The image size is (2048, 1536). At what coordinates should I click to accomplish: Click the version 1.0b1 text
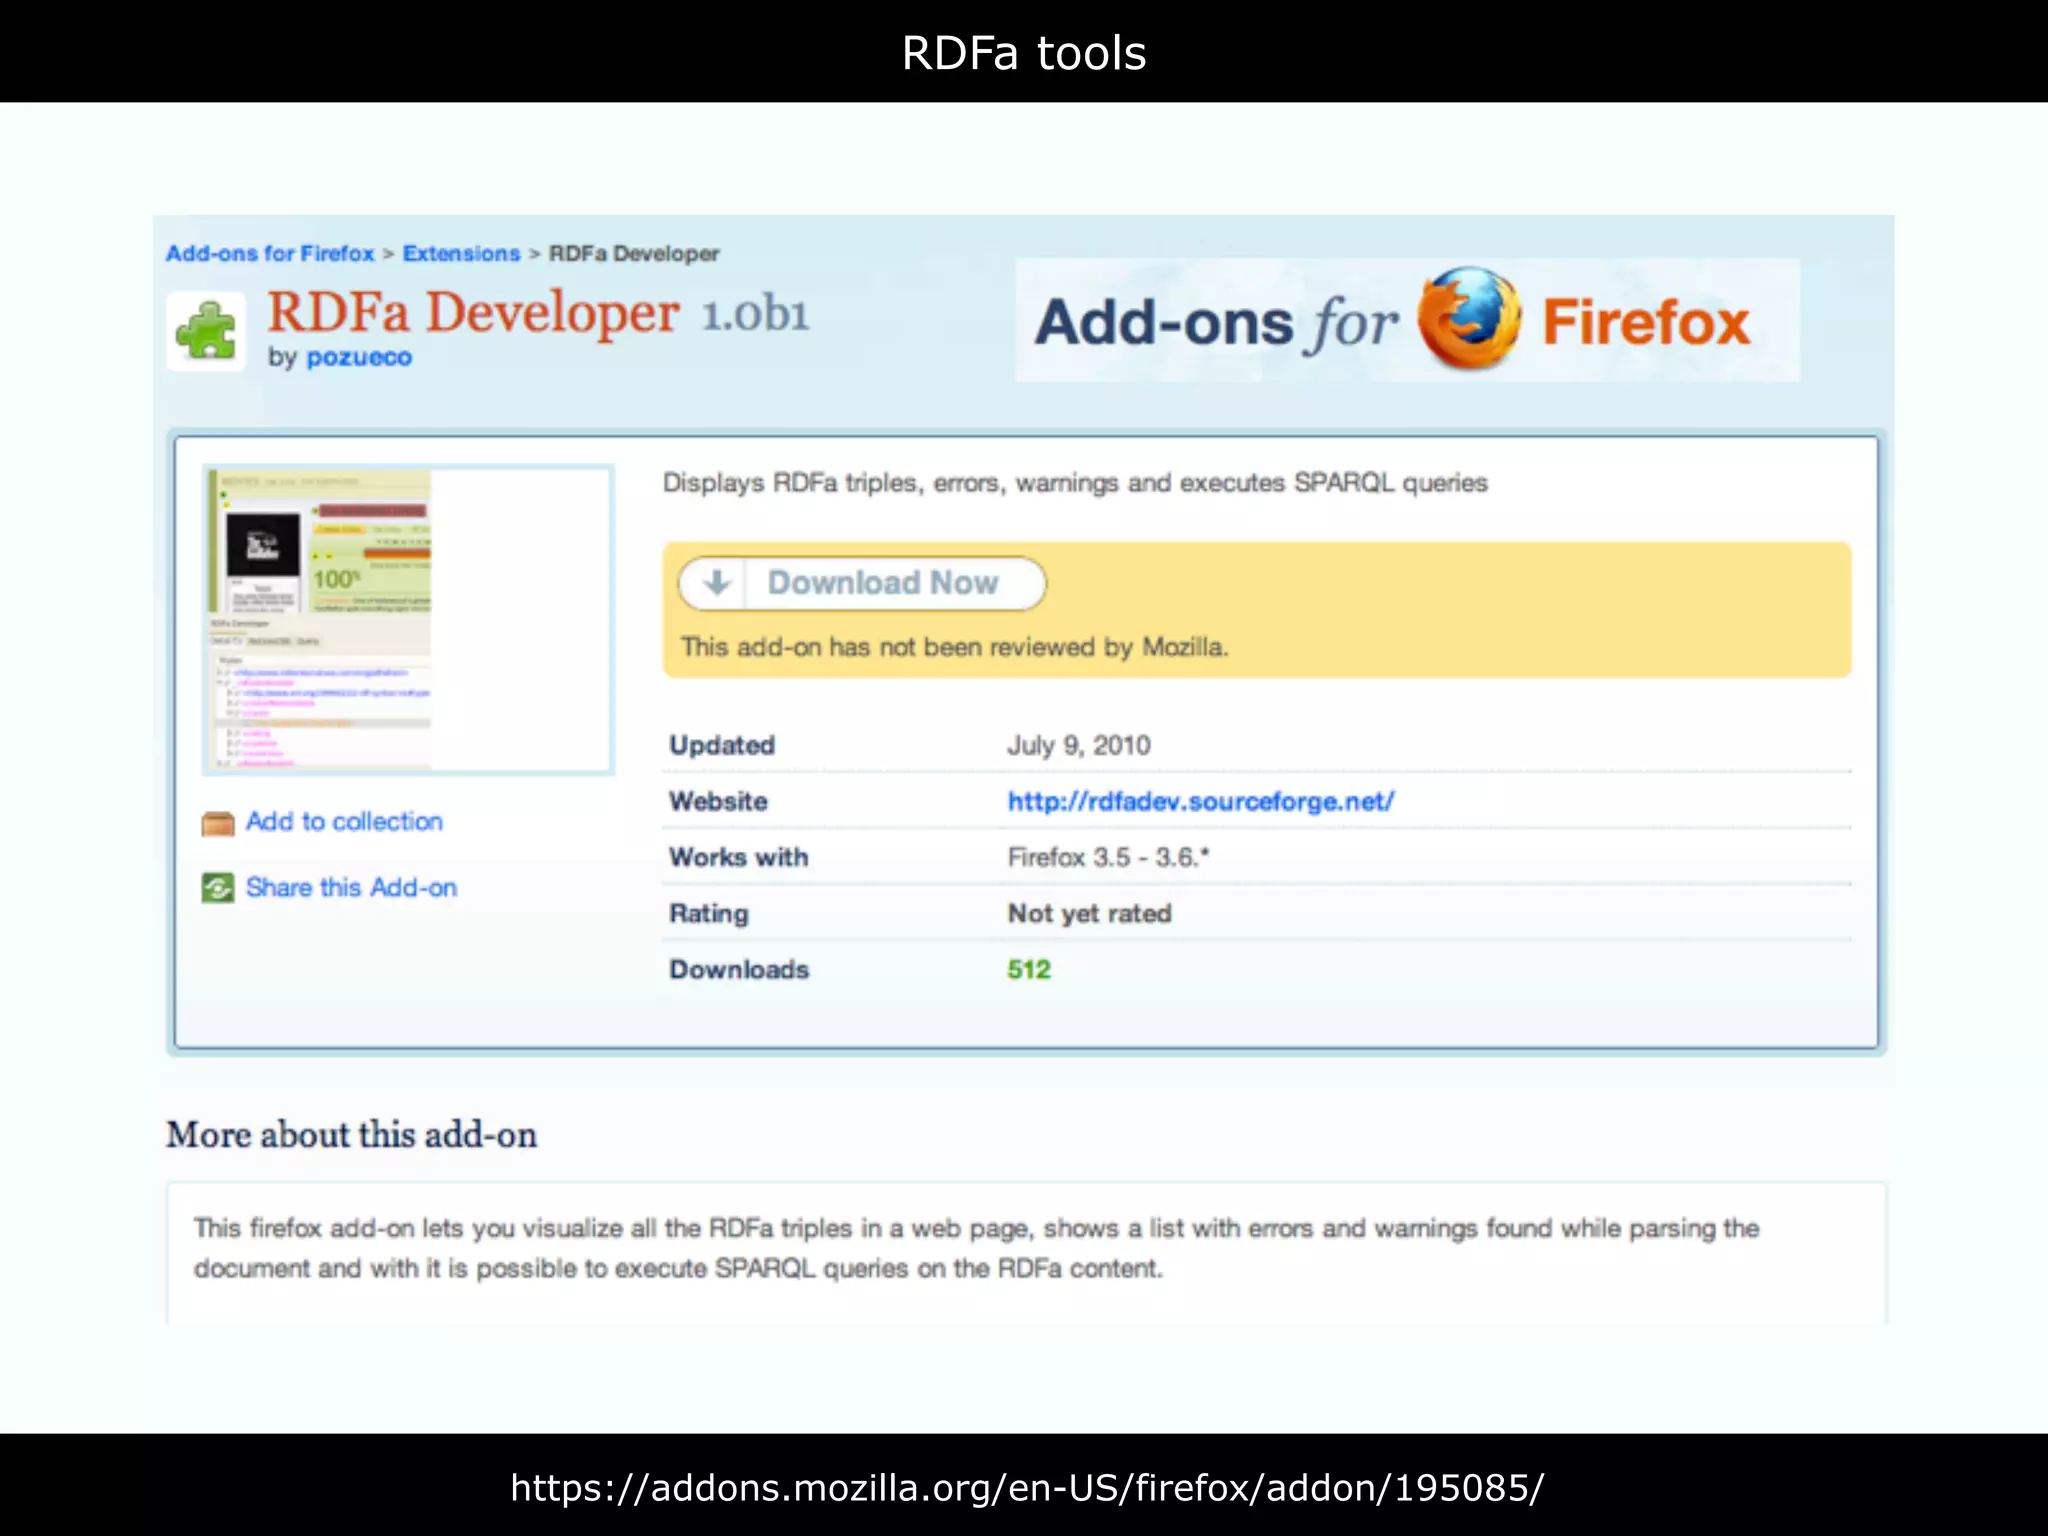755,314
